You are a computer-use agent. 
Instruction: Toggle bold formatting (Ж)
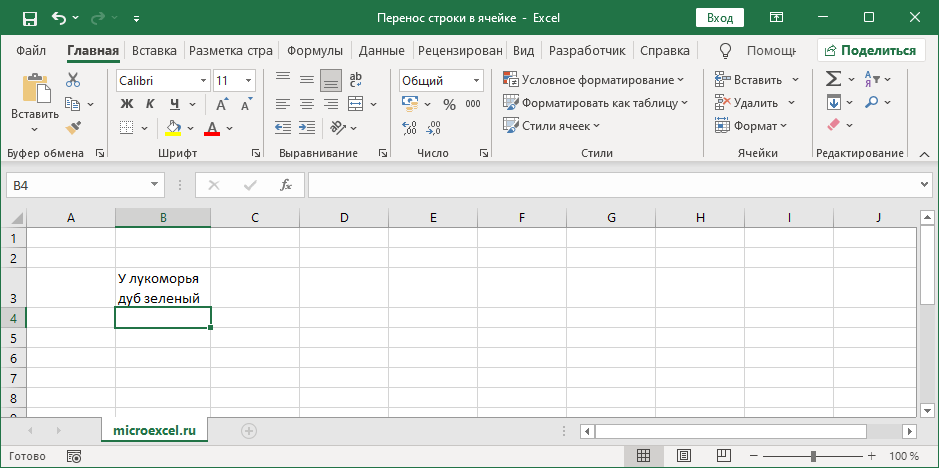(x=126, y=104)
